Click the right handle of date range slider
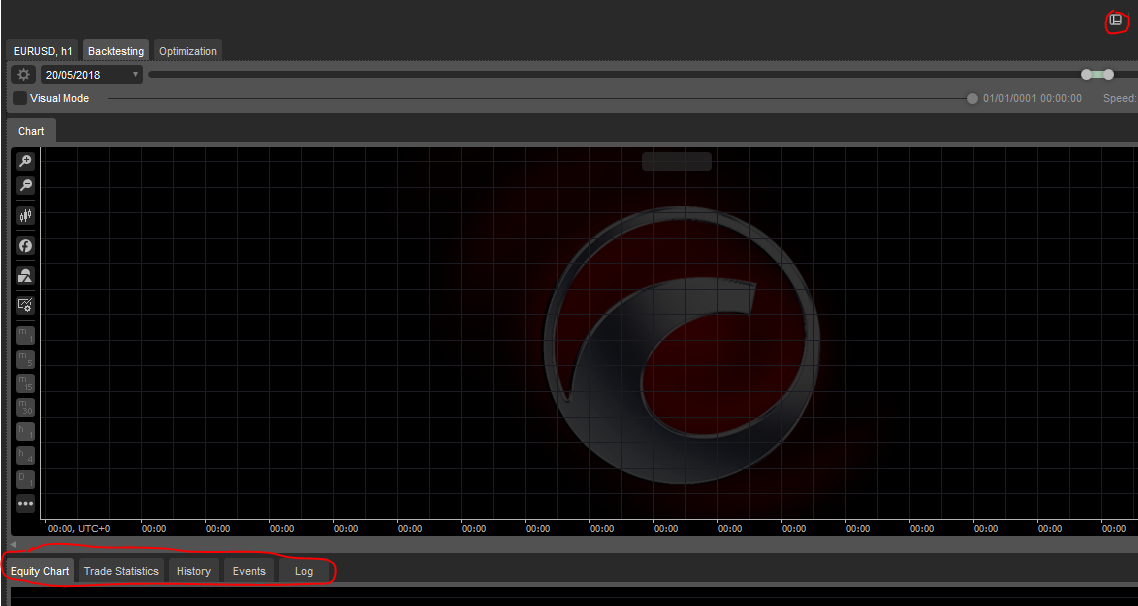Viewport: 1138px width, 606px height. click(x=1108, y=75)
